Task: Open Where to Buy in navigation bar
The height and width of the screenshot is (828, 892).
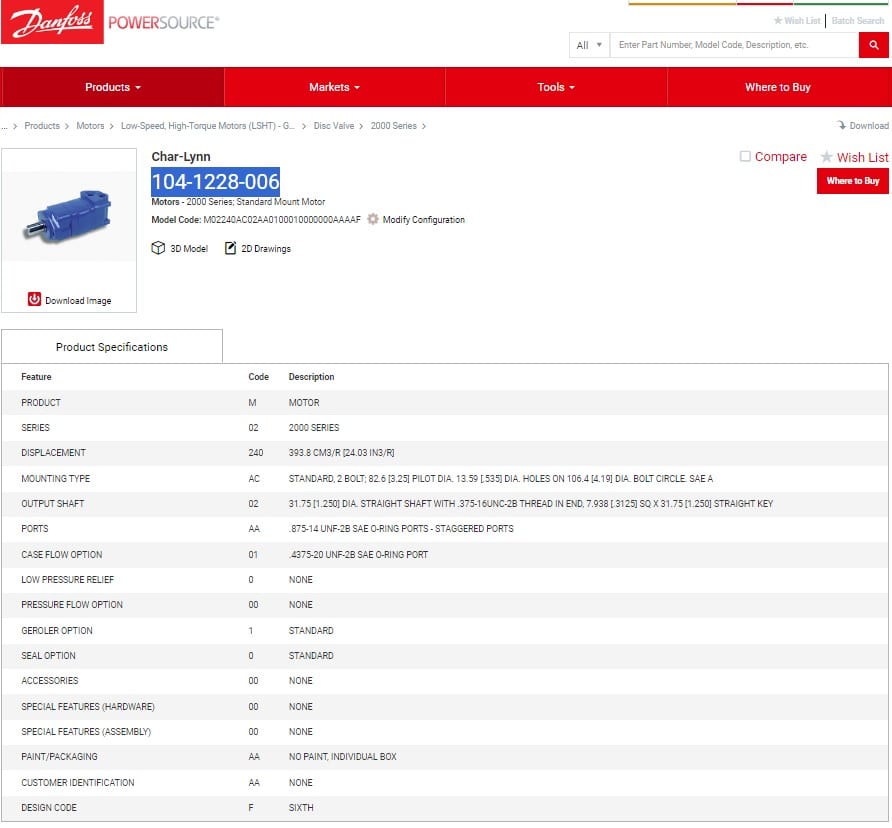Action: [x=778, y=87]
